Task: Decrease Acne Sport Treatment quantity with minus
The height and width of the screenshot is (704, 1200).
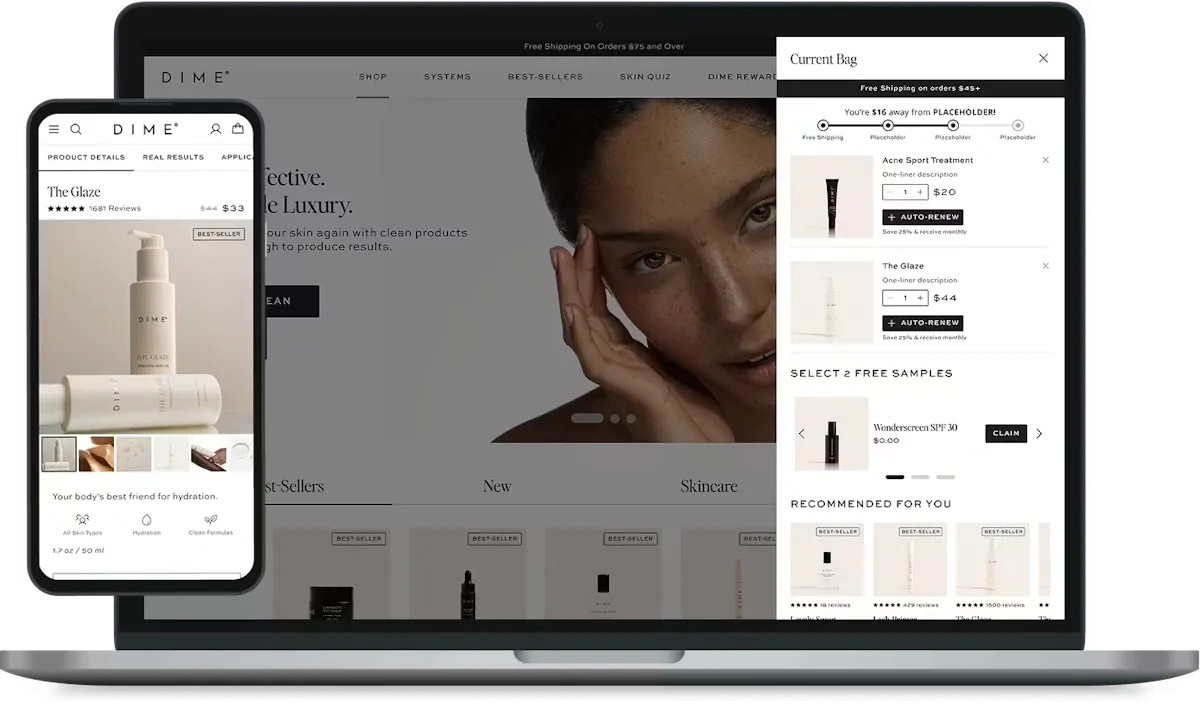Action: pyautogui.click(x=891, y=192)
